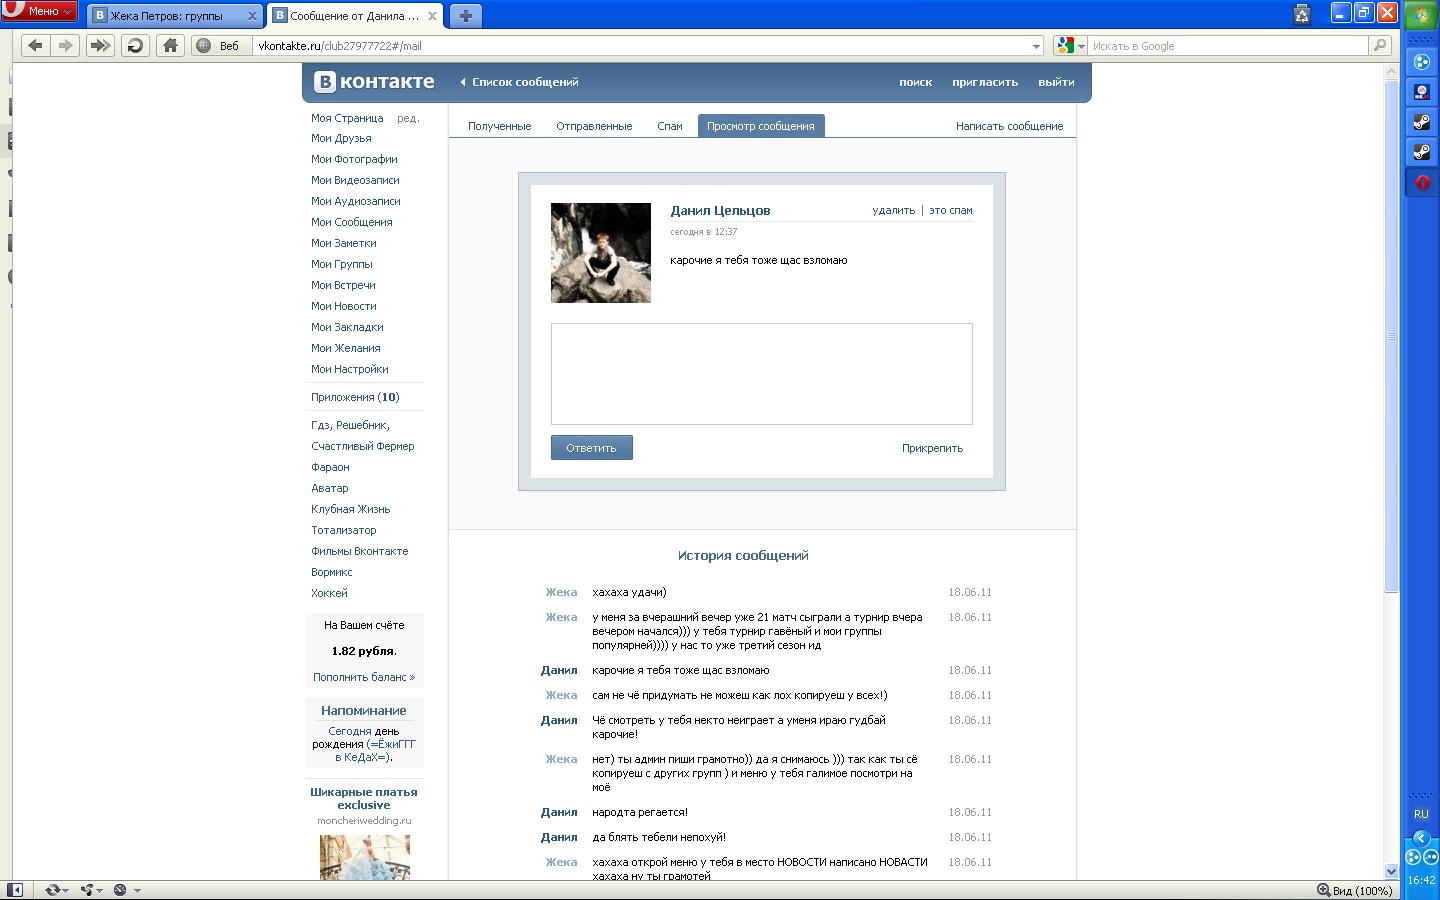Screen dimensions: 1440x900
Task: Switch to the Жека Петров: группы tab
Action: tap(168, 16)
